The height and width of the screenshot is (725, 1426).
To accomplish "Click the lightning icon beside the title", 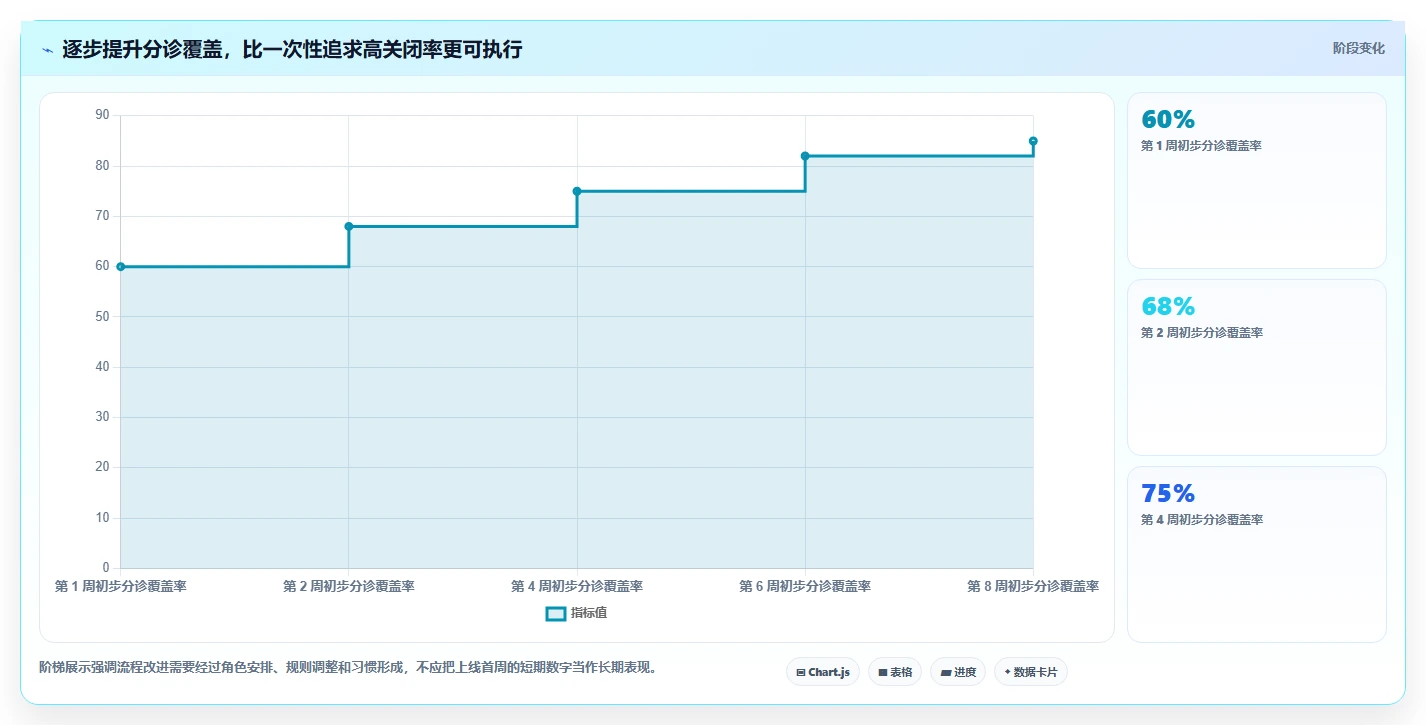I will coord(47,50).
